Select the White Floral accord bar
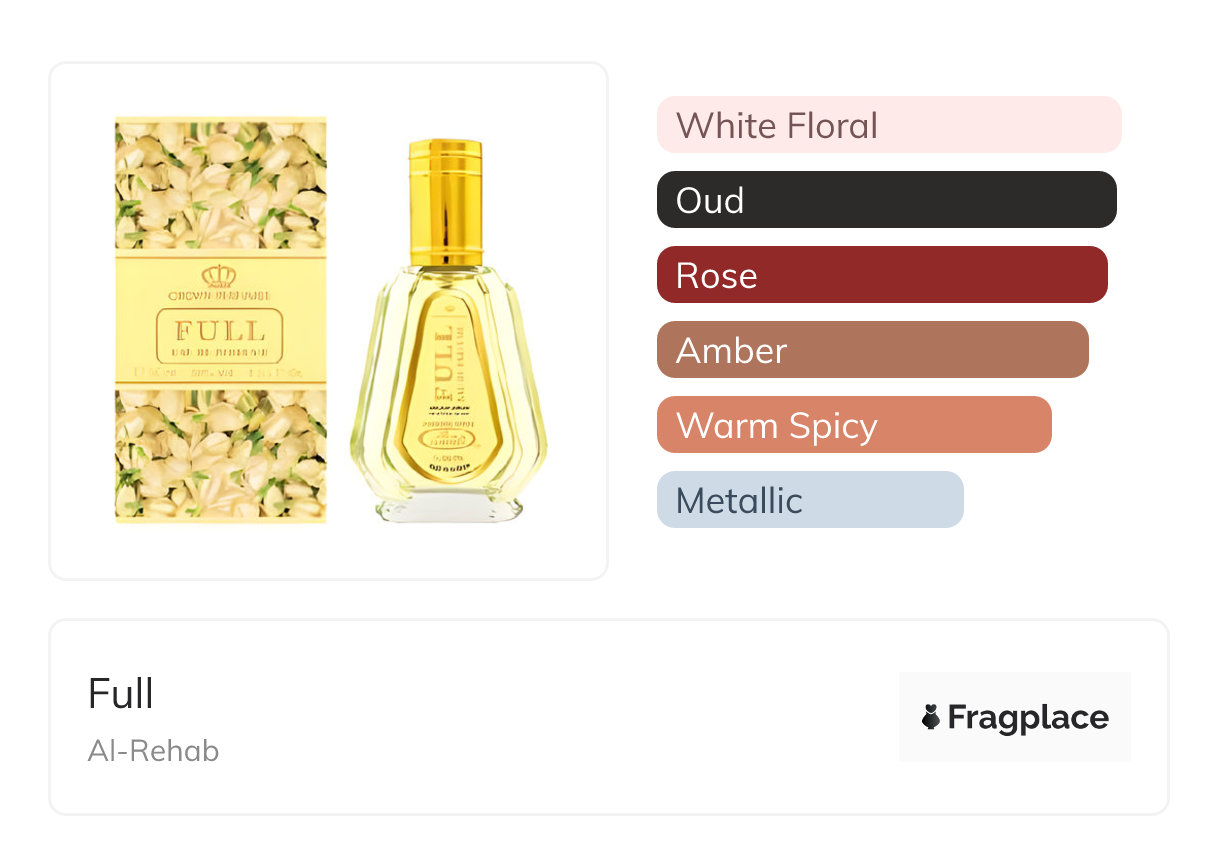 [x=888, y=125]
